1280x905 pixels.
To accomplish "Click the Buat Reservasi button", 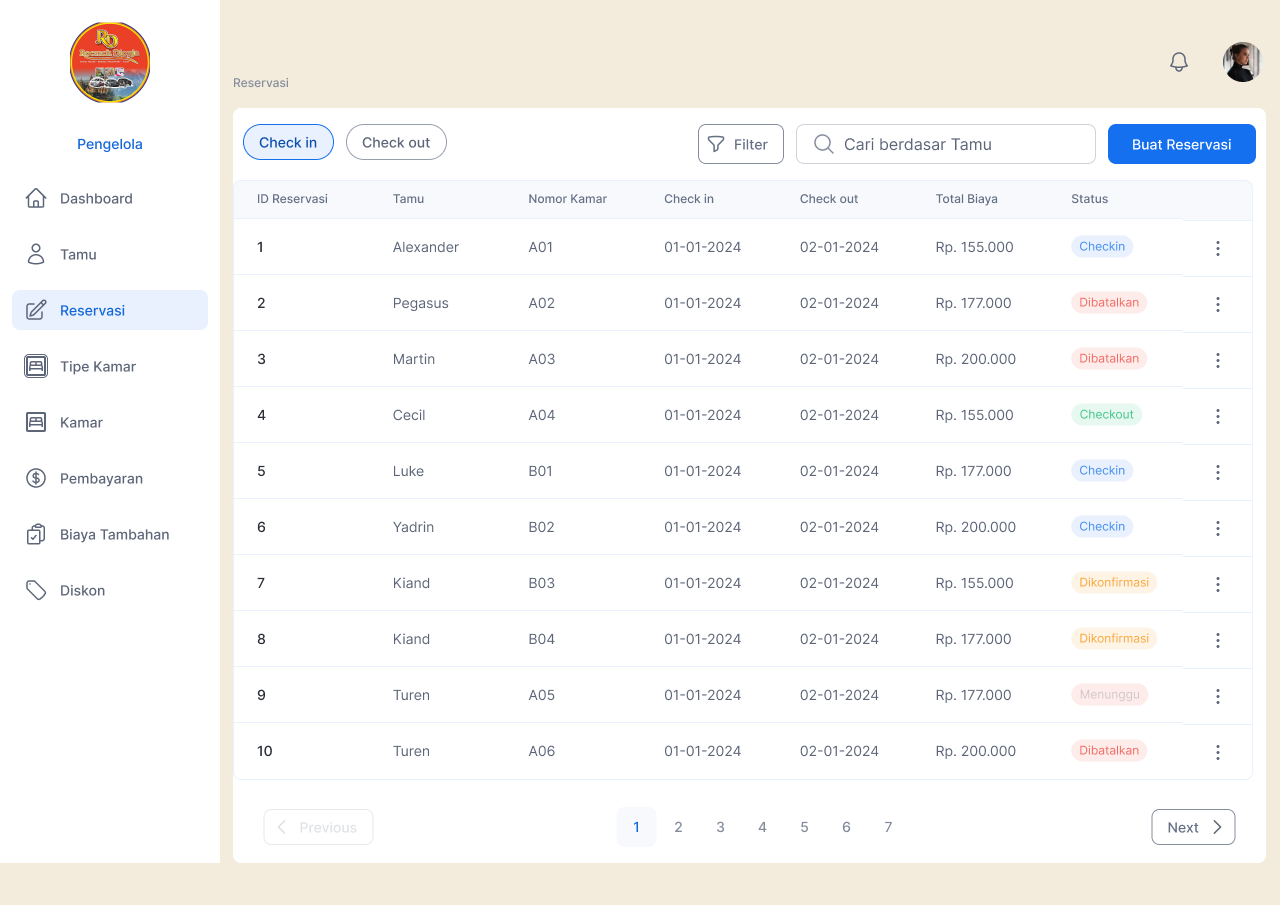I will (1181, 144).
